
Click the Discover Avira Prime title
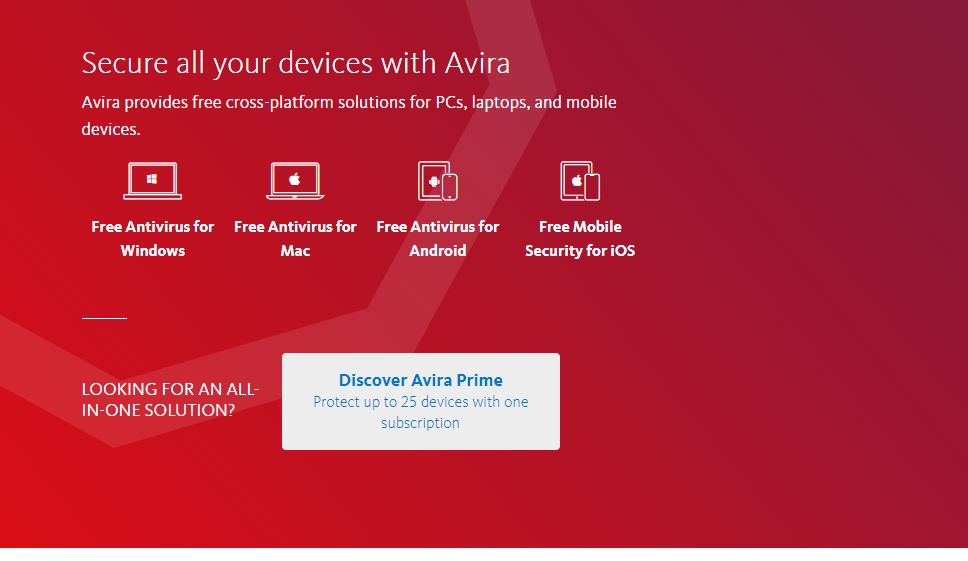click(x=421, y=380)
